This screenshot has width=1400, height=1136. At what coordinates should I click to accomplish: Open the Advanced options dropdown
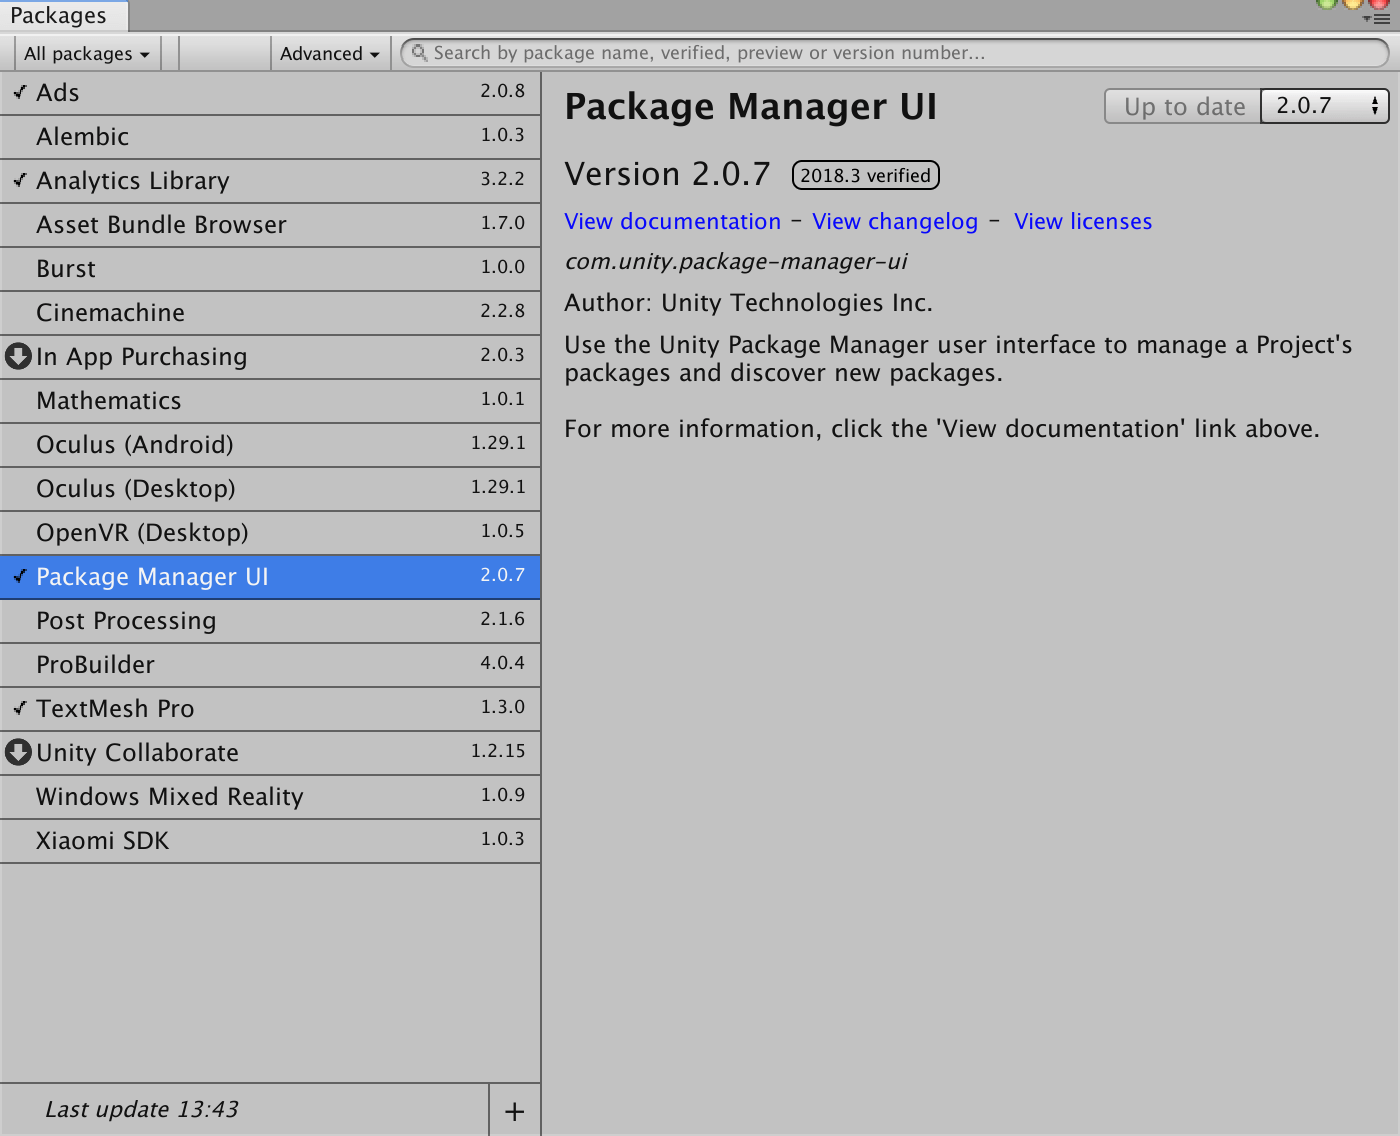point(330,53)
